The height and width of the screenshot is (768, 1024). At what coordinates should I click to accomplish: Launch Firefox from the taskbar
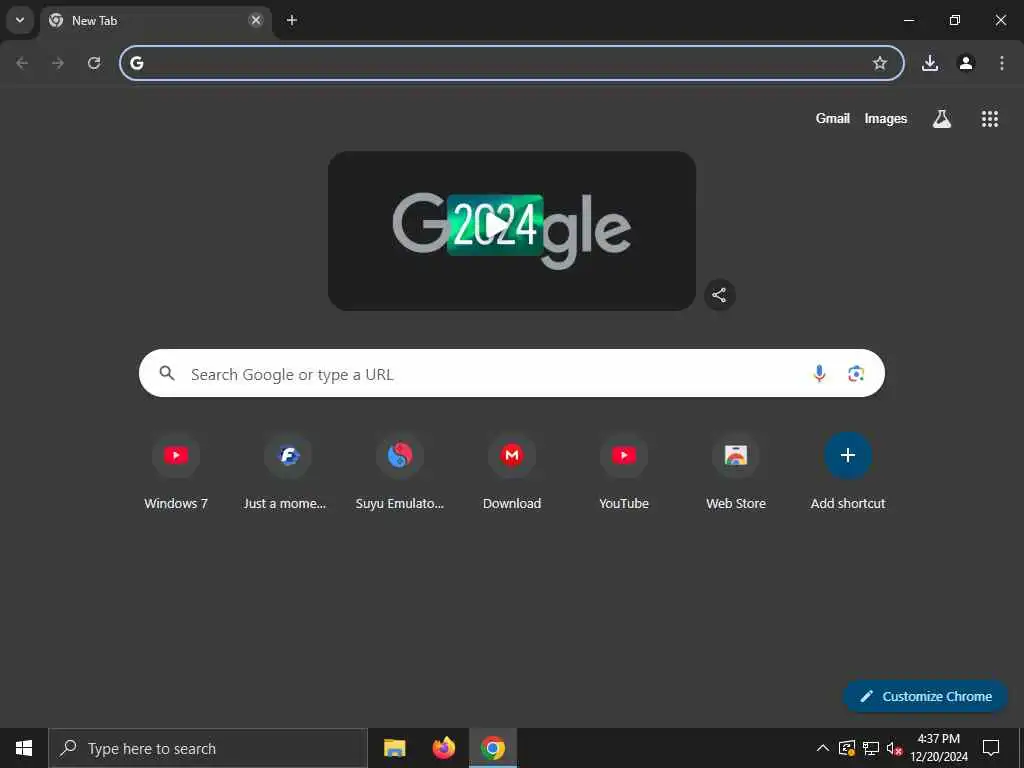coord(443,748)
